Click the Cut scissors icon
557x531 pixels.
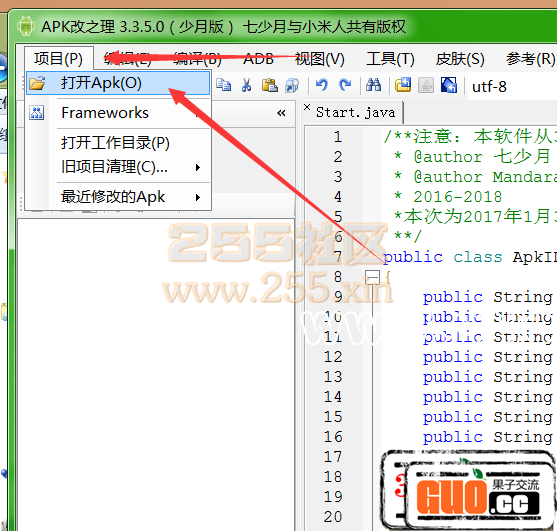246,85
